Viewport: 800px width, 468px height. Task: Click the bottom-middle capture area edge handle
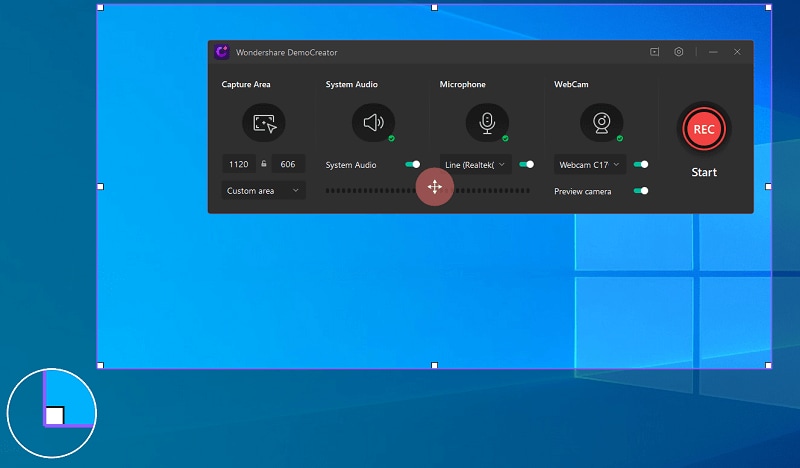[x=435, y=365]
